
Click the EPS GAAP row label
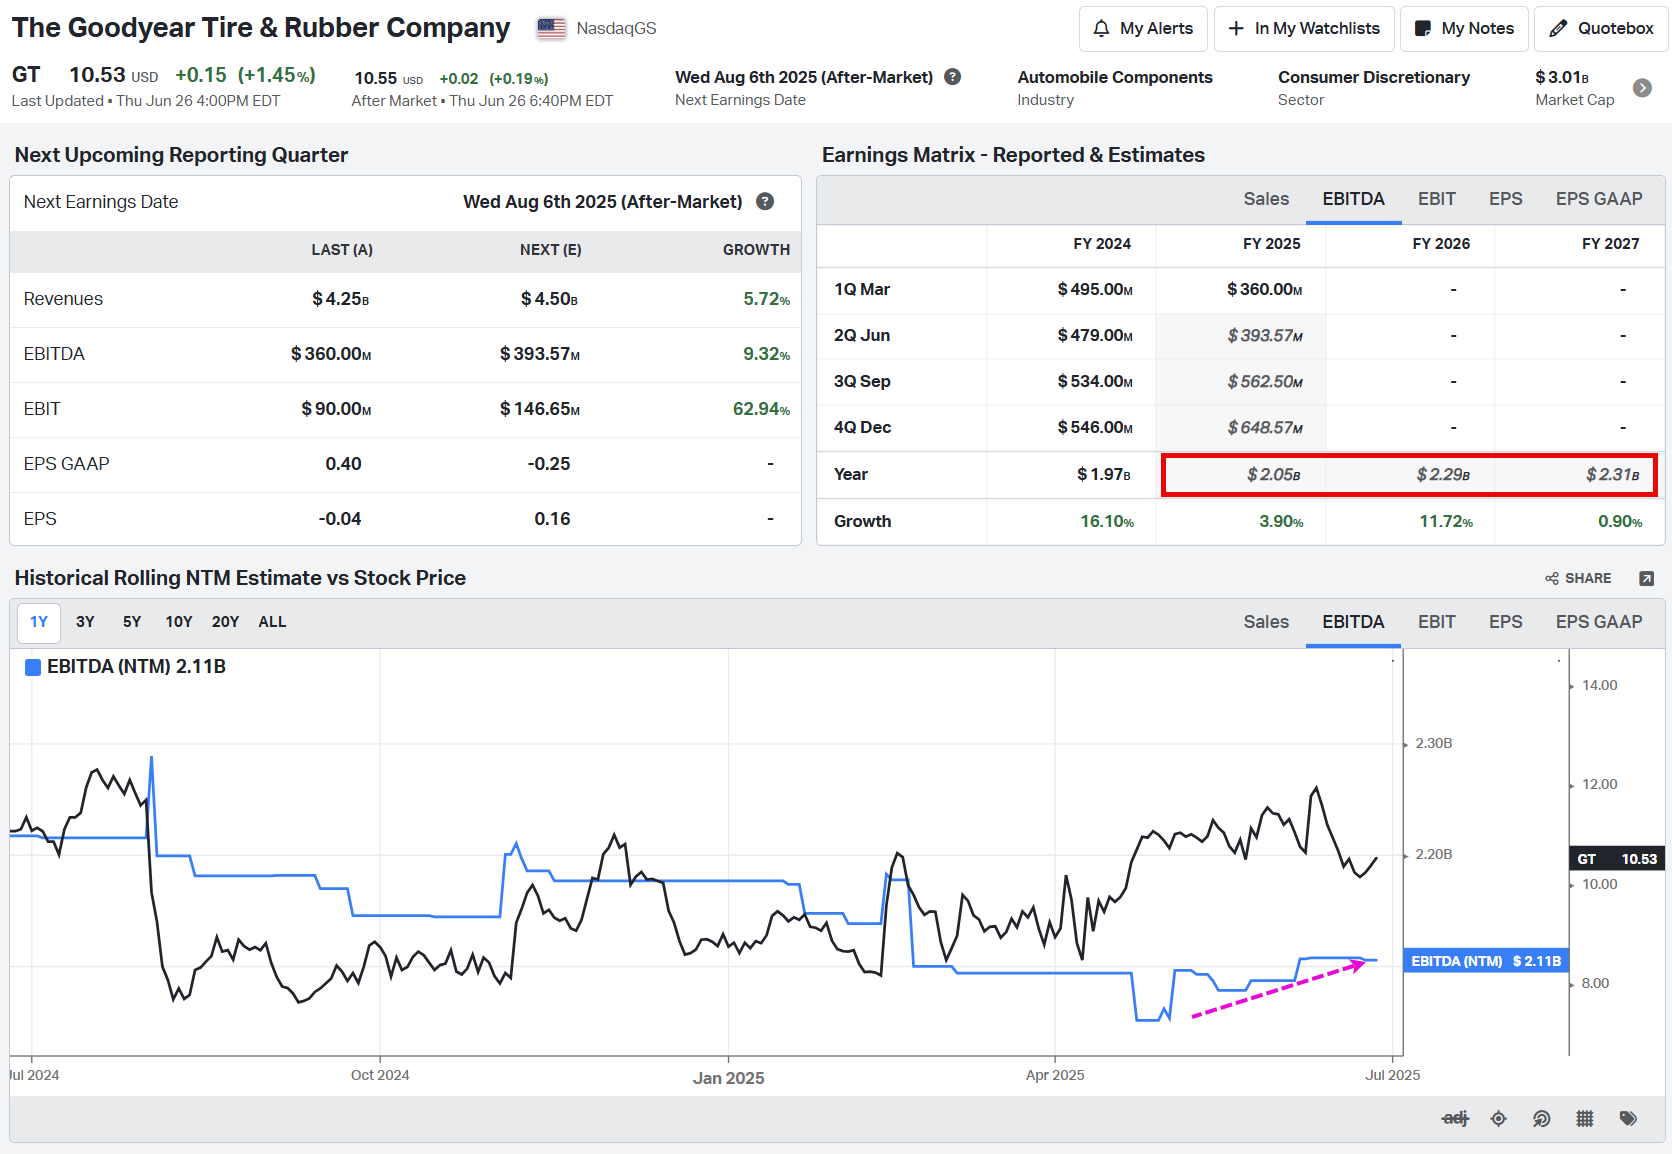pyautogui.click(x=66, y=464)
